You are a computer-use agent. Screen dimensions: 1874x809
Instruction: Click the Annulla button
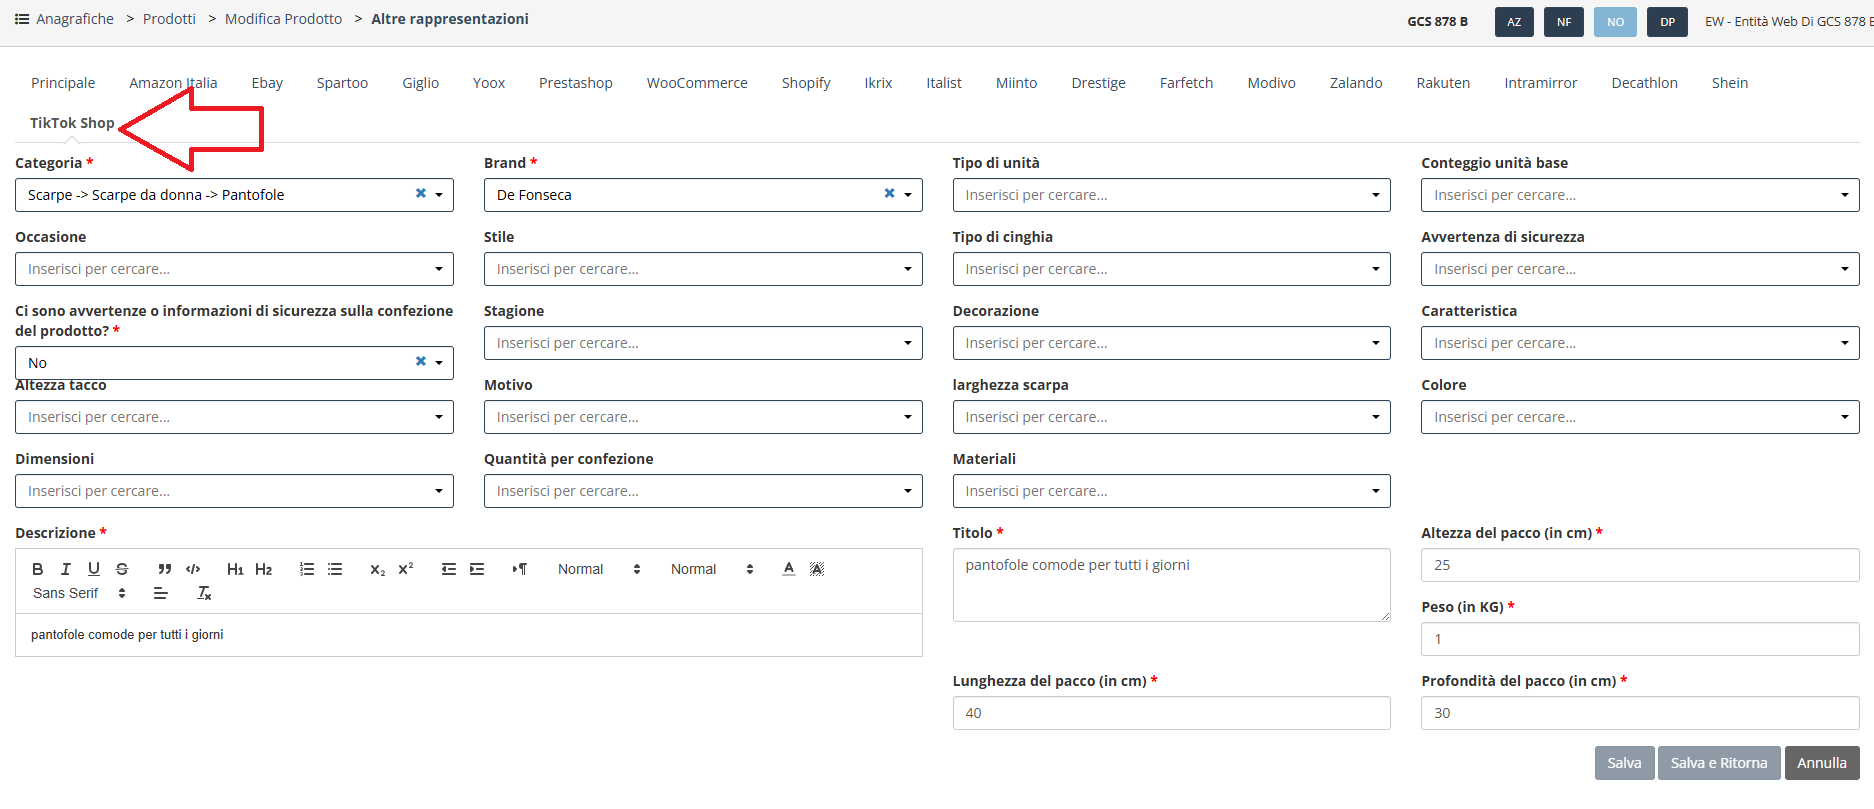tap(1822, 763)
